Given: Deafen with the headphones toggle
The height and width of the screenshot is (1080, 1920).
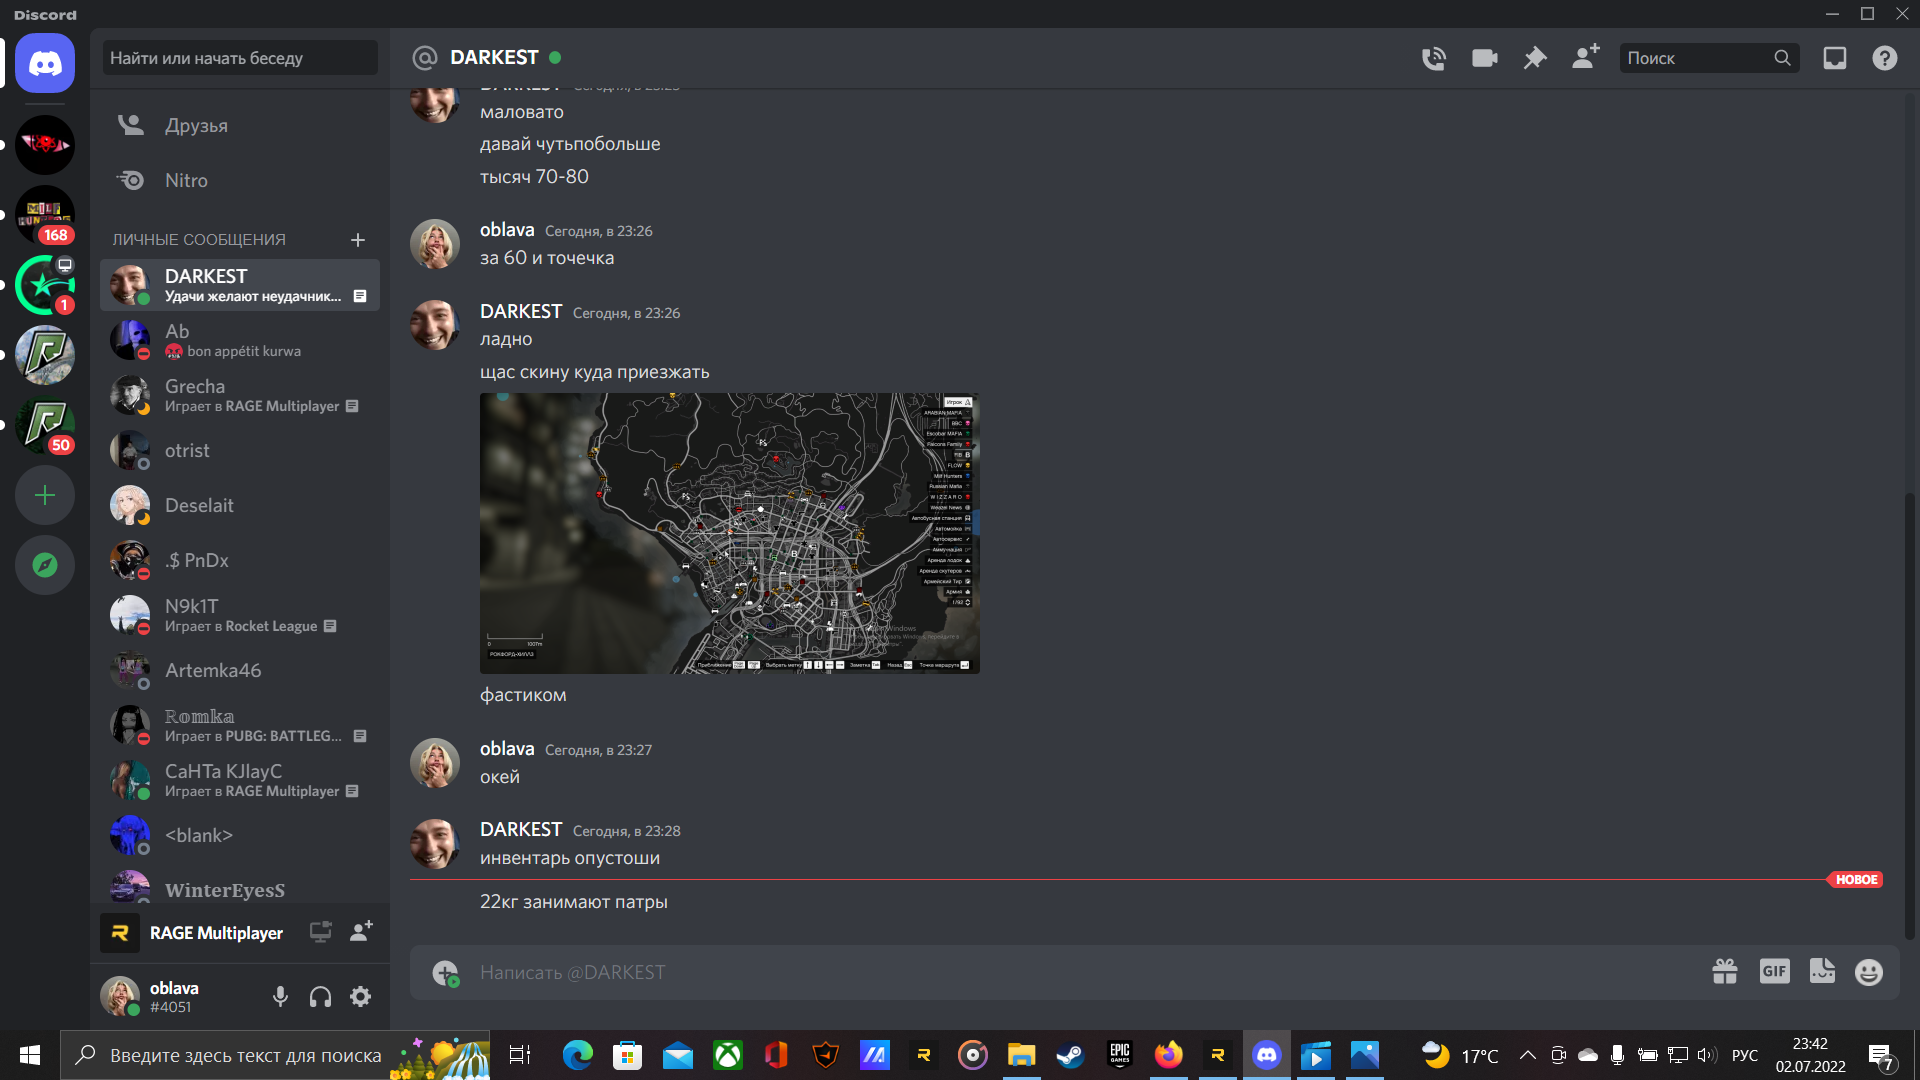Looking at the screenshot, I should 321,997.
